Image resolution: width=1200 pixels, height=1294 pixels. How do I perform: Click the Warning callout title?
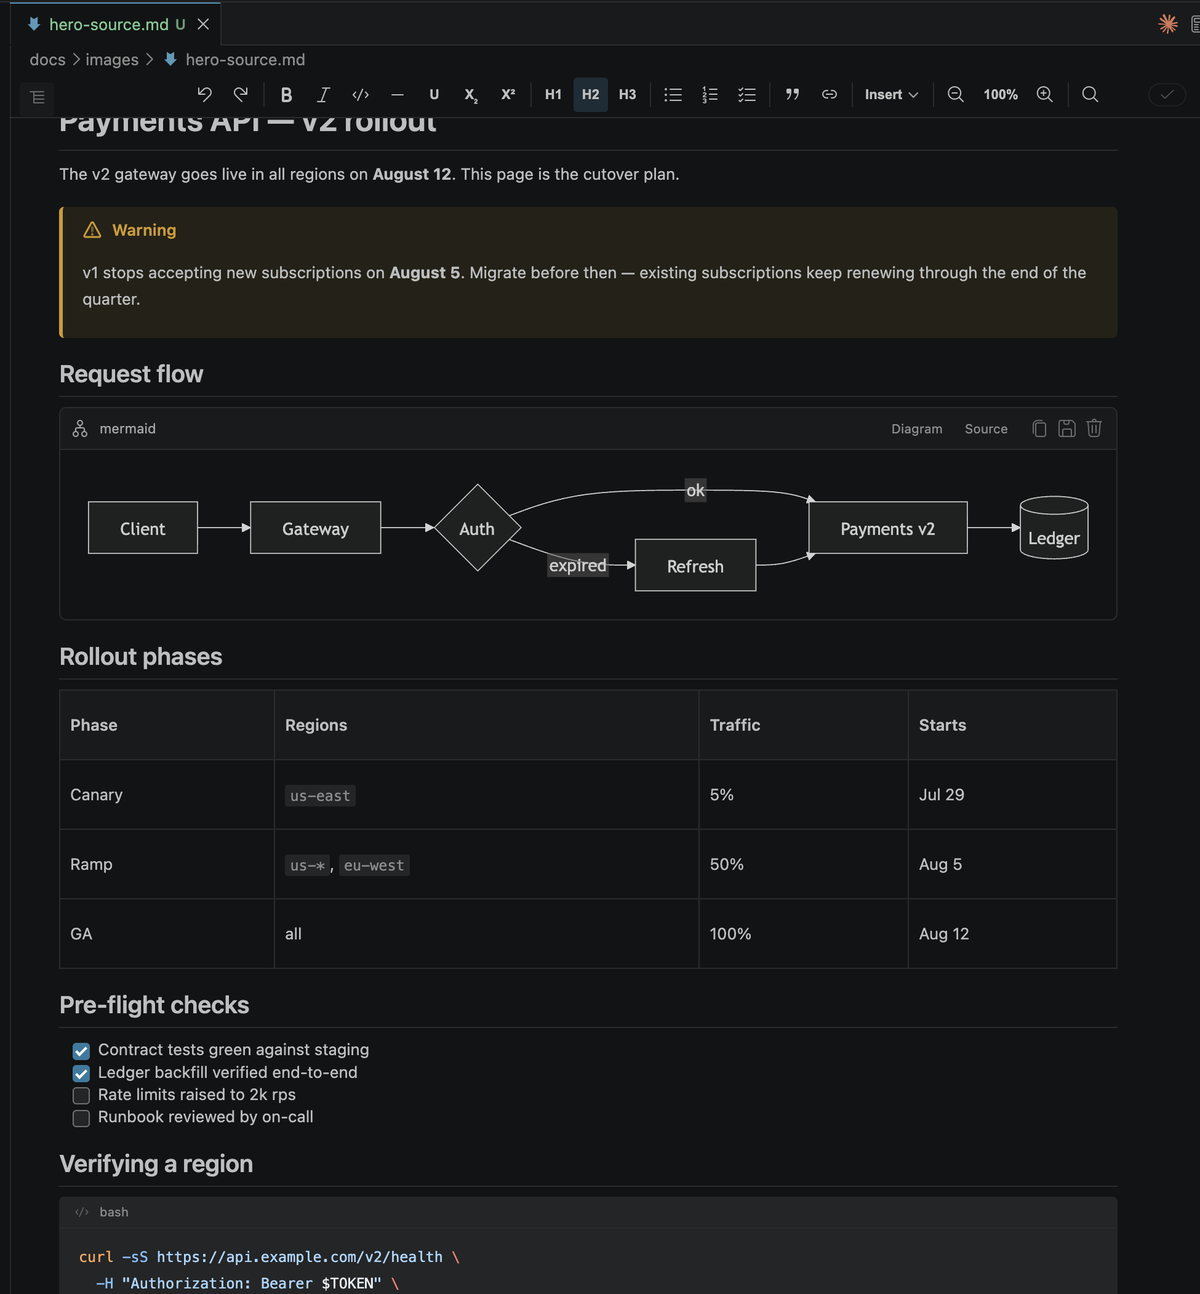pyautogui.click(x=144, y=230)
